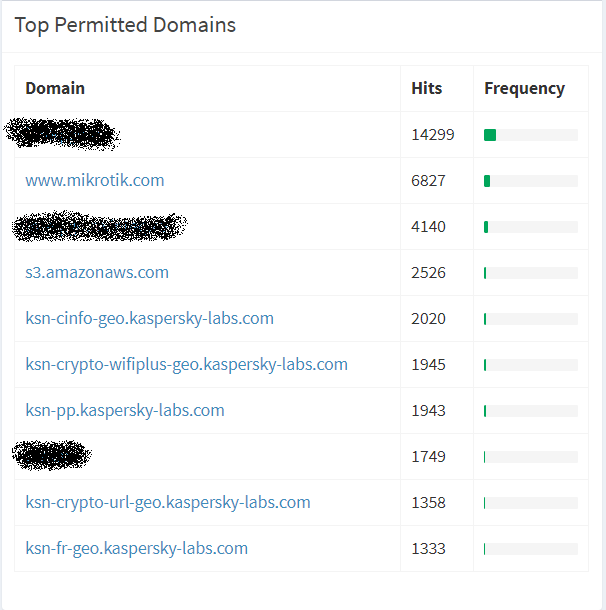Screen dimensions: 606x610
Task: Click ksn-cinfo-geo.kaspersky-labs.com link
Action: tap(149, 318)
